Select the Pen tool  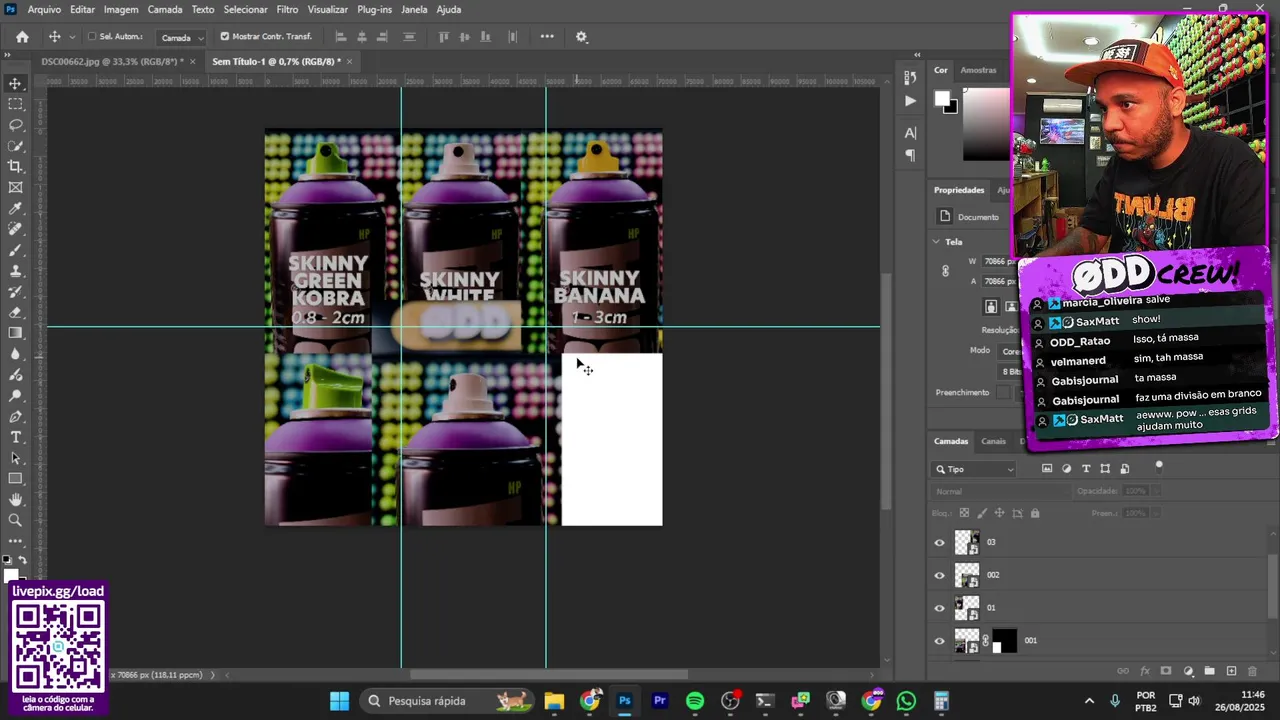15,416
